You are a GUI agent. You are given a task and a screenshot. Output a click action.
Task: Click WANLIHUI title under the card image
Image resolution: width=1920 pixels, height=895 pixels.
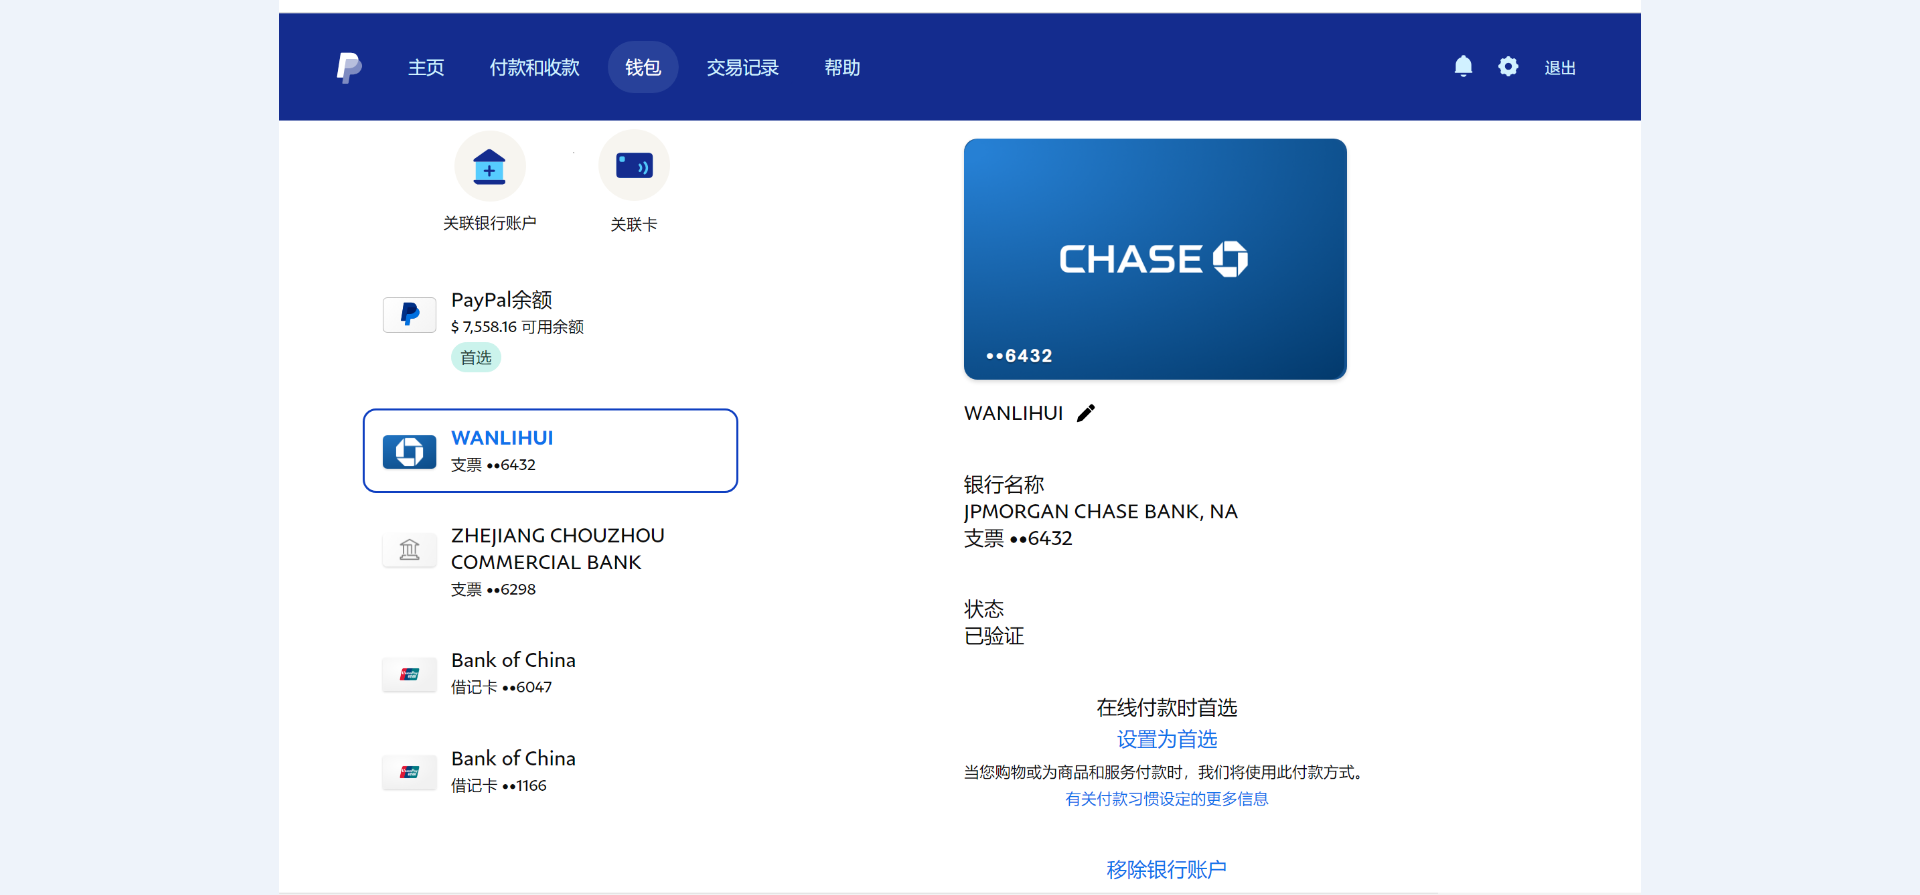click(1013, 413)
